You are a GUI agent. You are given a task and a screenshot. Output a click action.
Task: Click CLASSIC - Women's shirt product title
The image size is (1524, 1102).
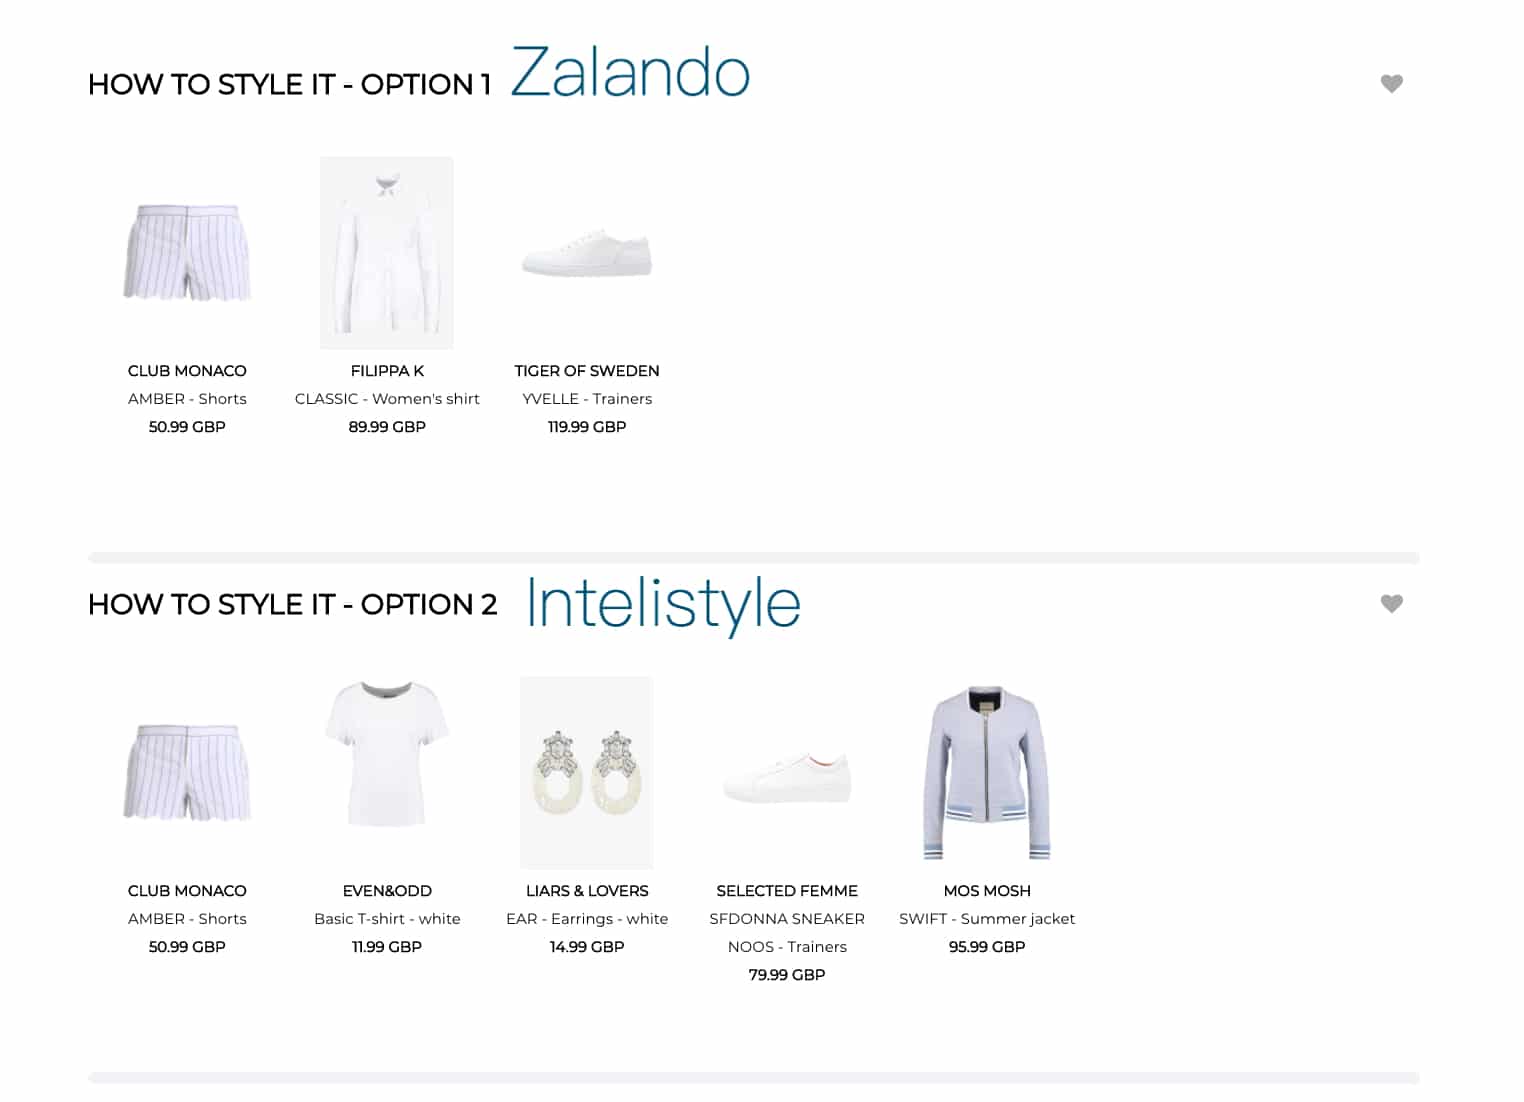387,399
